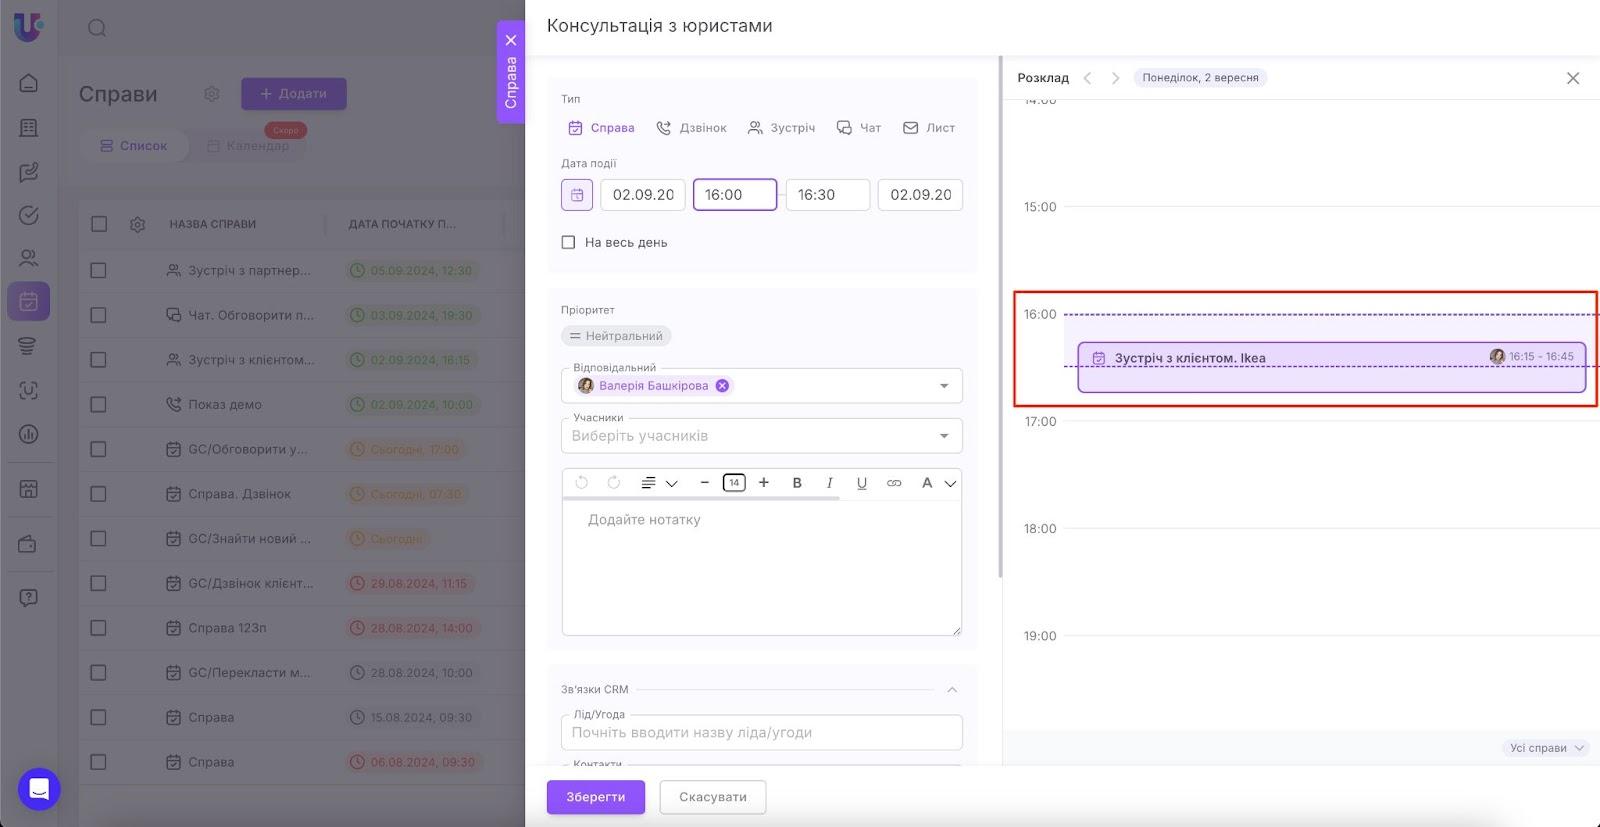Open the text color dropdown
The width and height of the screenshot is (1600, 827).
[x=938, y=483]
